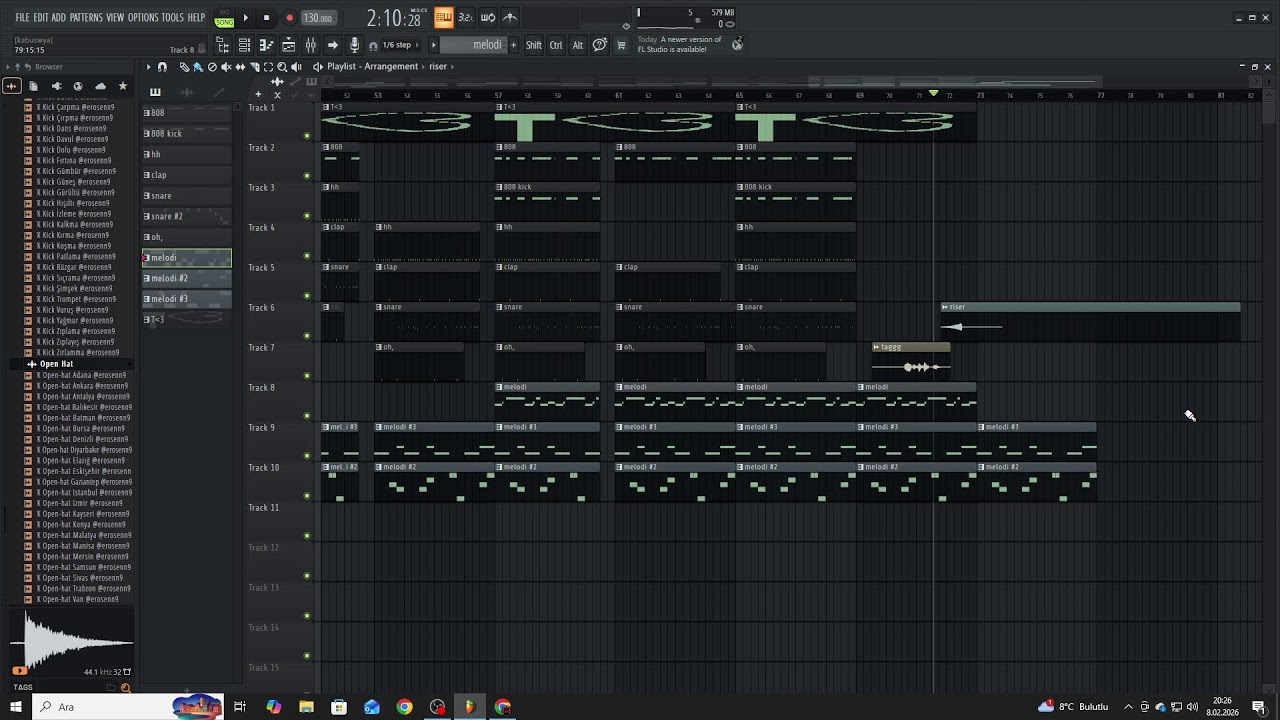Open the metronome option
The width and height of the screenshot is (1280, 720).
click(x=510, y=17)
